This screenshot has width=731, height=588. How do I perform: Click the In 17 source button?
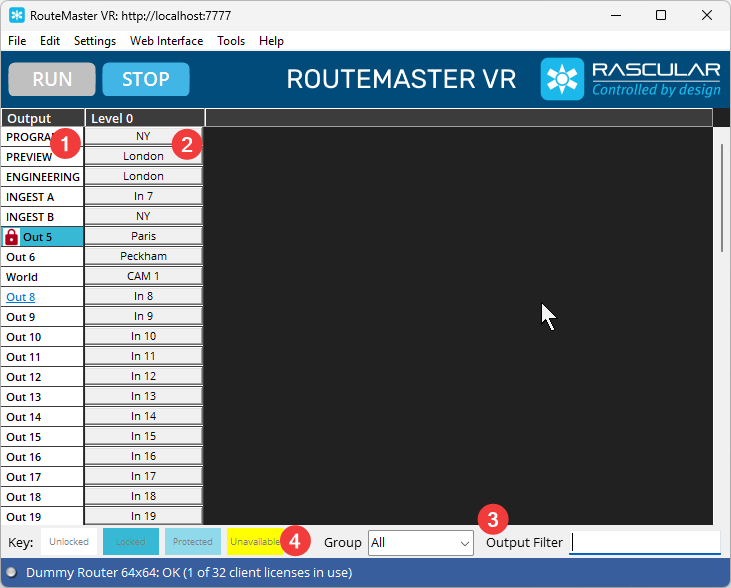pyautogui.click(x=143, y=477)
